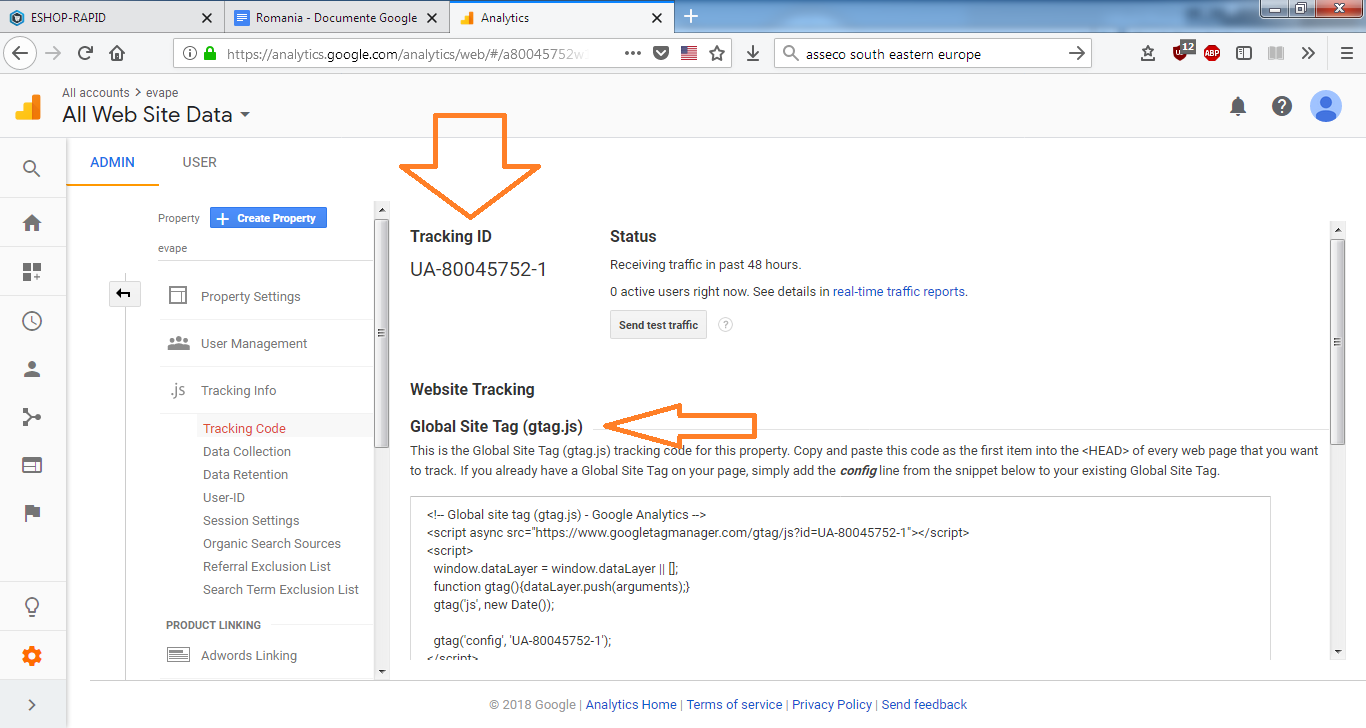Open Customization dashboards icon in sidebar
This screenshot has width=1366, height=728.
tap(32, 272)
